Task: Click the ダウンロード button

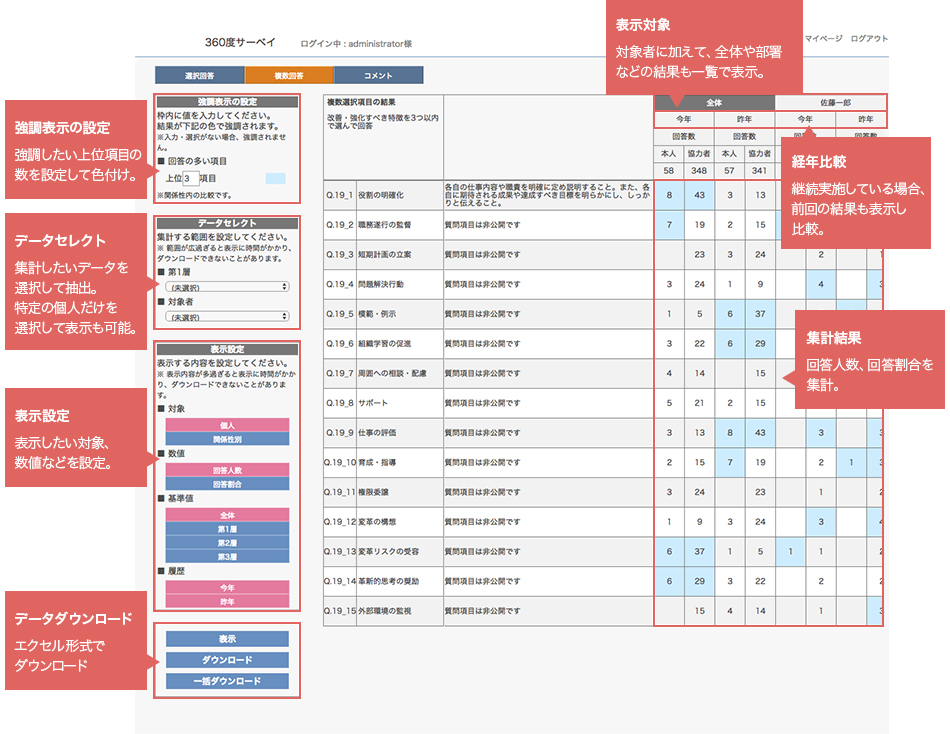Action: [227, 660]
